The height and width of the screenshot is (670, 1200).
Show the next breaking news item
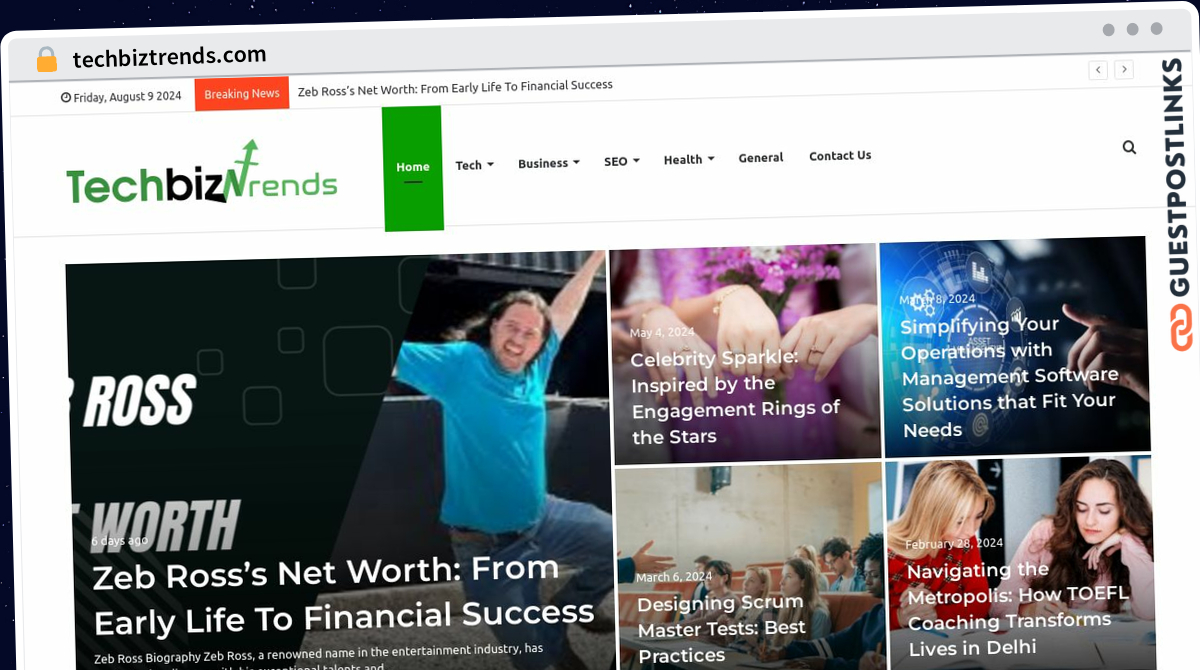1124,69
